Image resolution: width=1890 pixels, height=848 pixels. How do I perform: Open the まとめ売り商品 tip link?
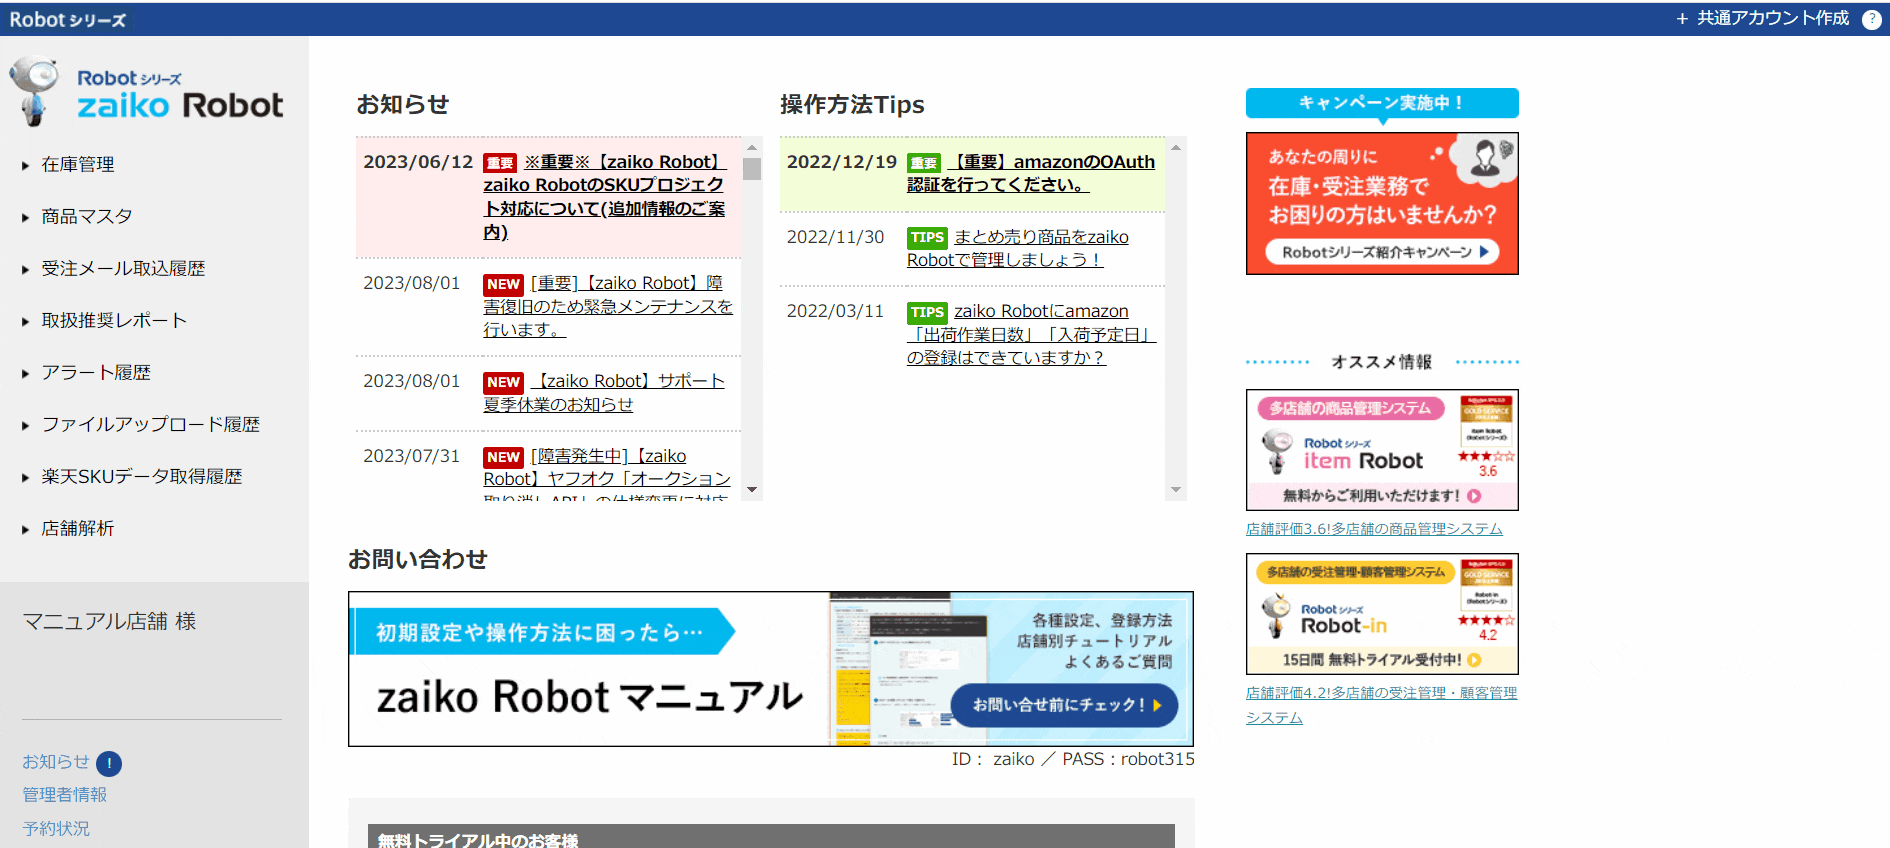(x=1018, y=248)
